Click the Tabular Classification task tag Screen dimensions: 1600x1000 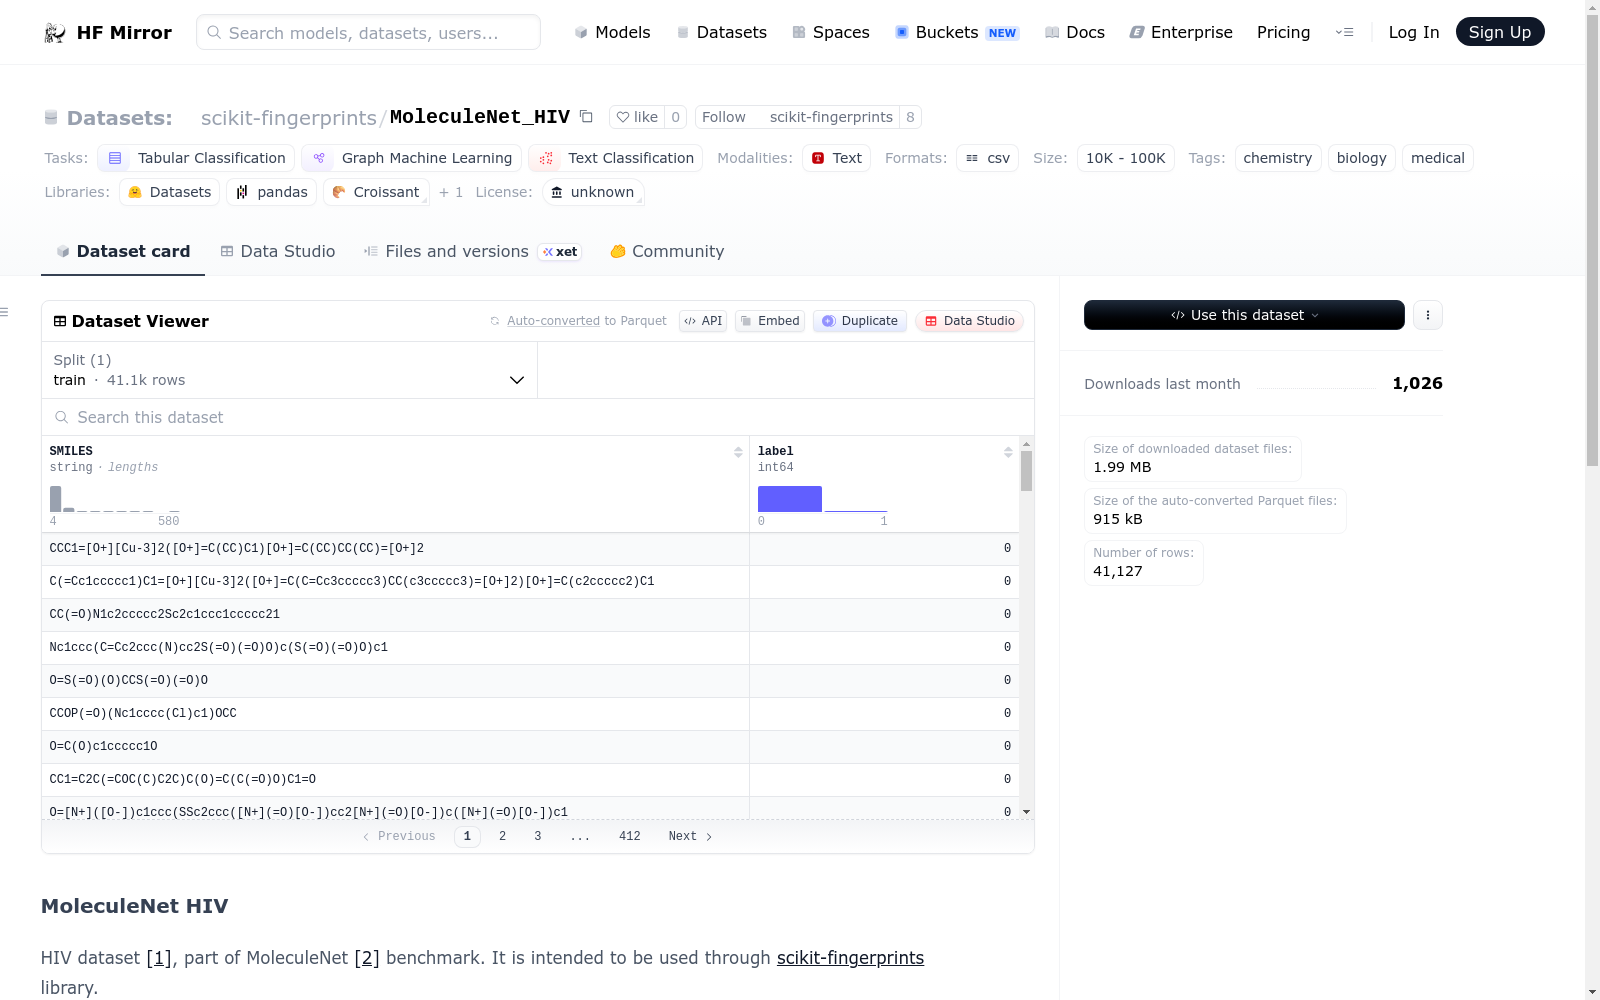[196, 158]
